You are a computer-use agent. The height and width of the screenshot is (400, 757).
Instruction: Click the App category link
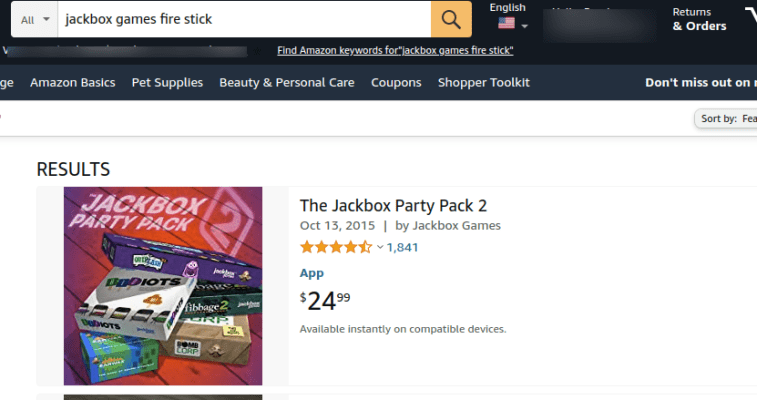[311, 273]
